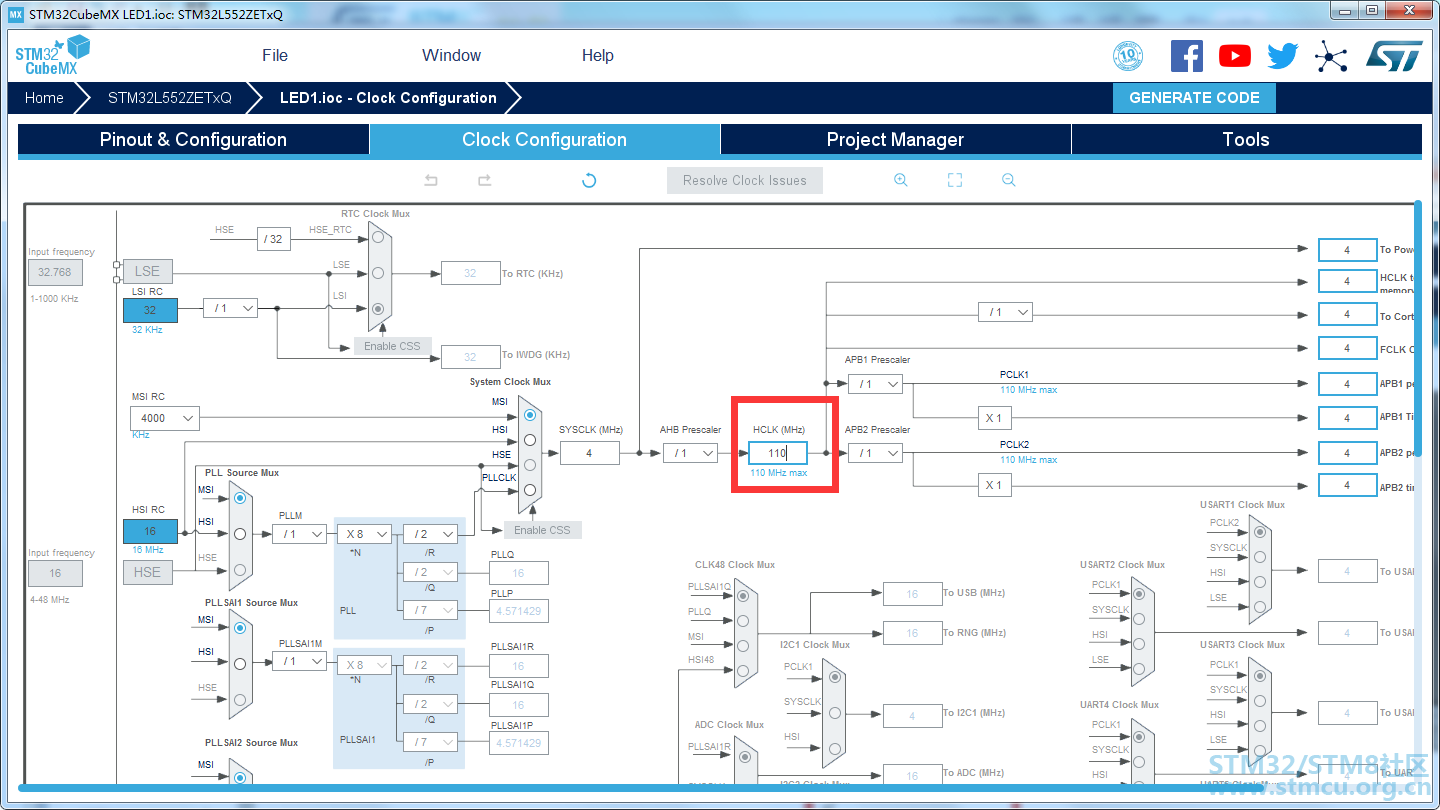The image size is (1440, 810).
Task: Select PLLQ in CLK48 Clock Mux
Action: pos(742,621)
